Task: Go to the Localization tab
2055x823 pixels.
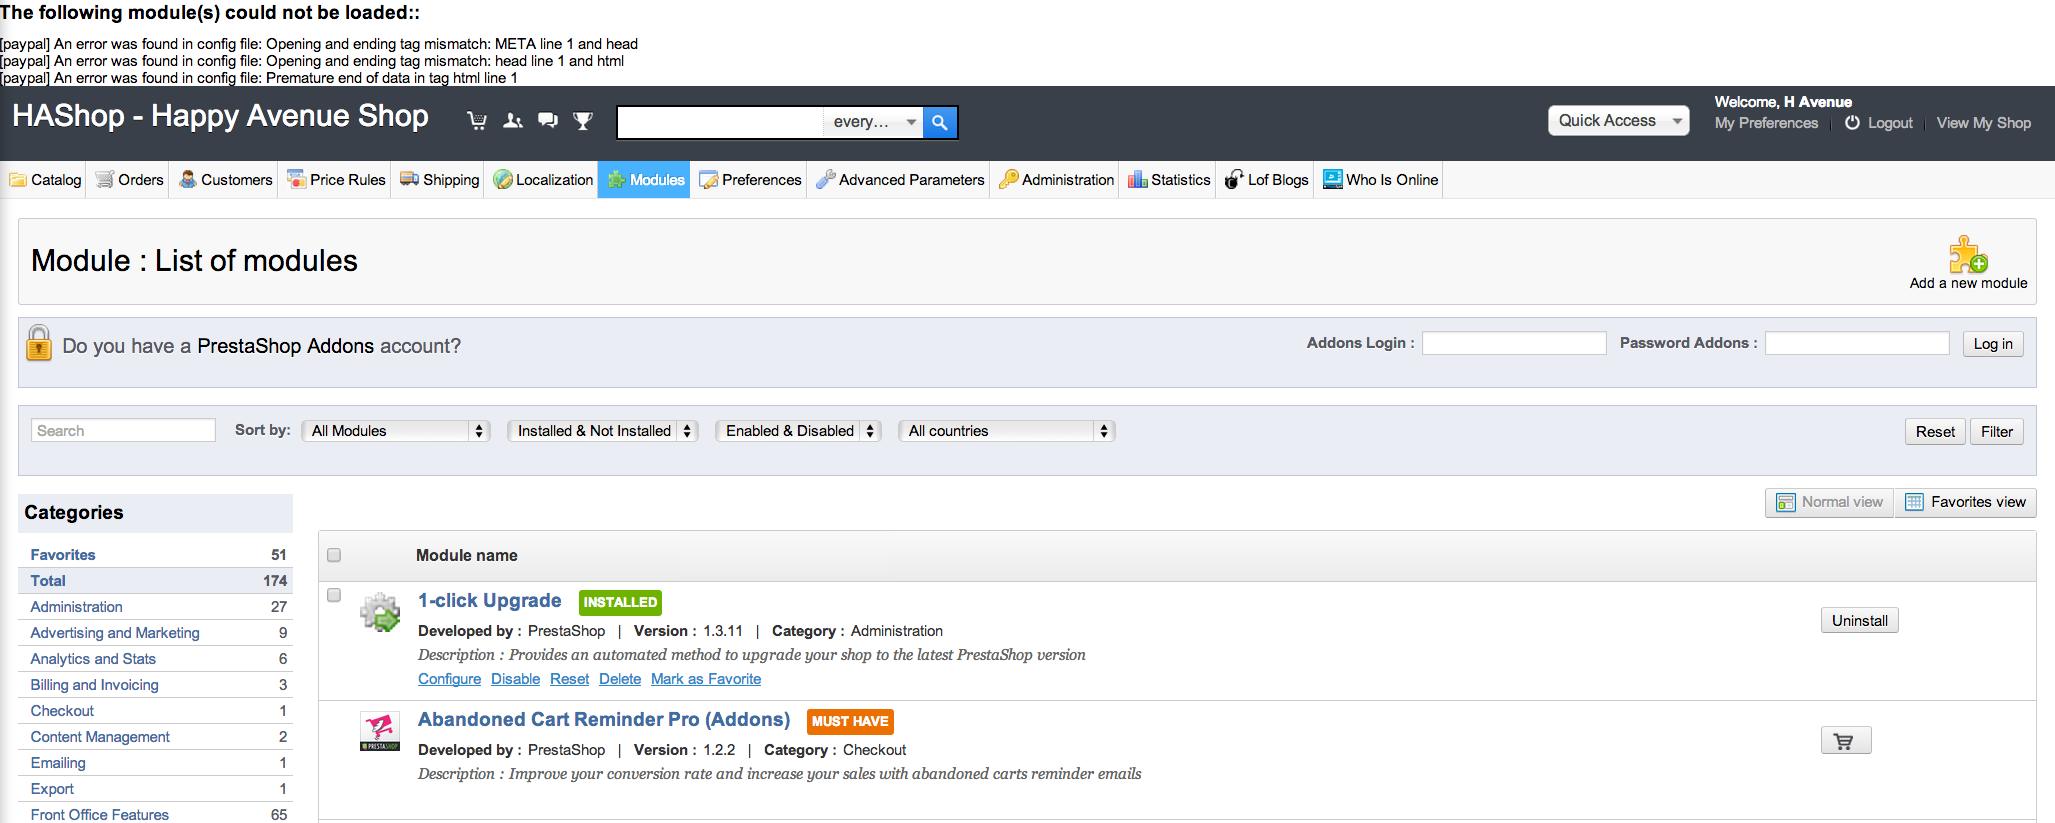Action: pyautogui.click(x=543, y=180)
